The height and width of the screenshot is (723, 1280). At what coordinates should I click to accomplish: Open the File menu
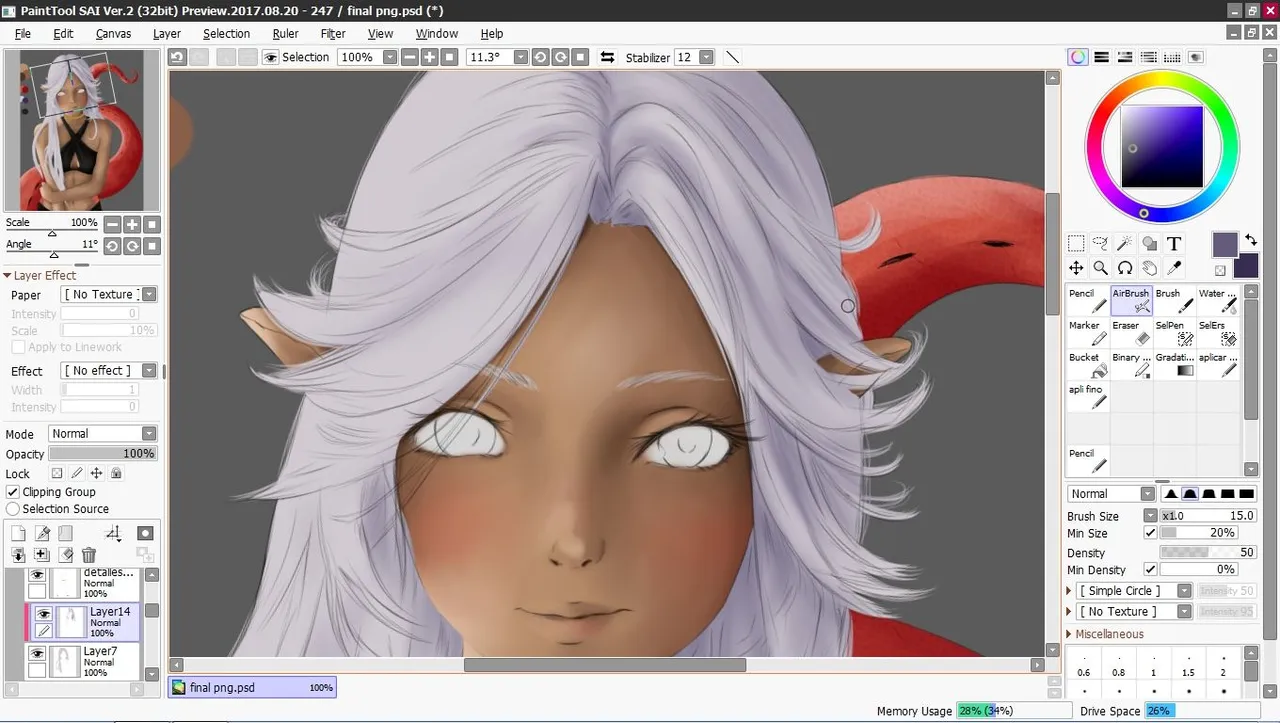click(x=22, y=33)
